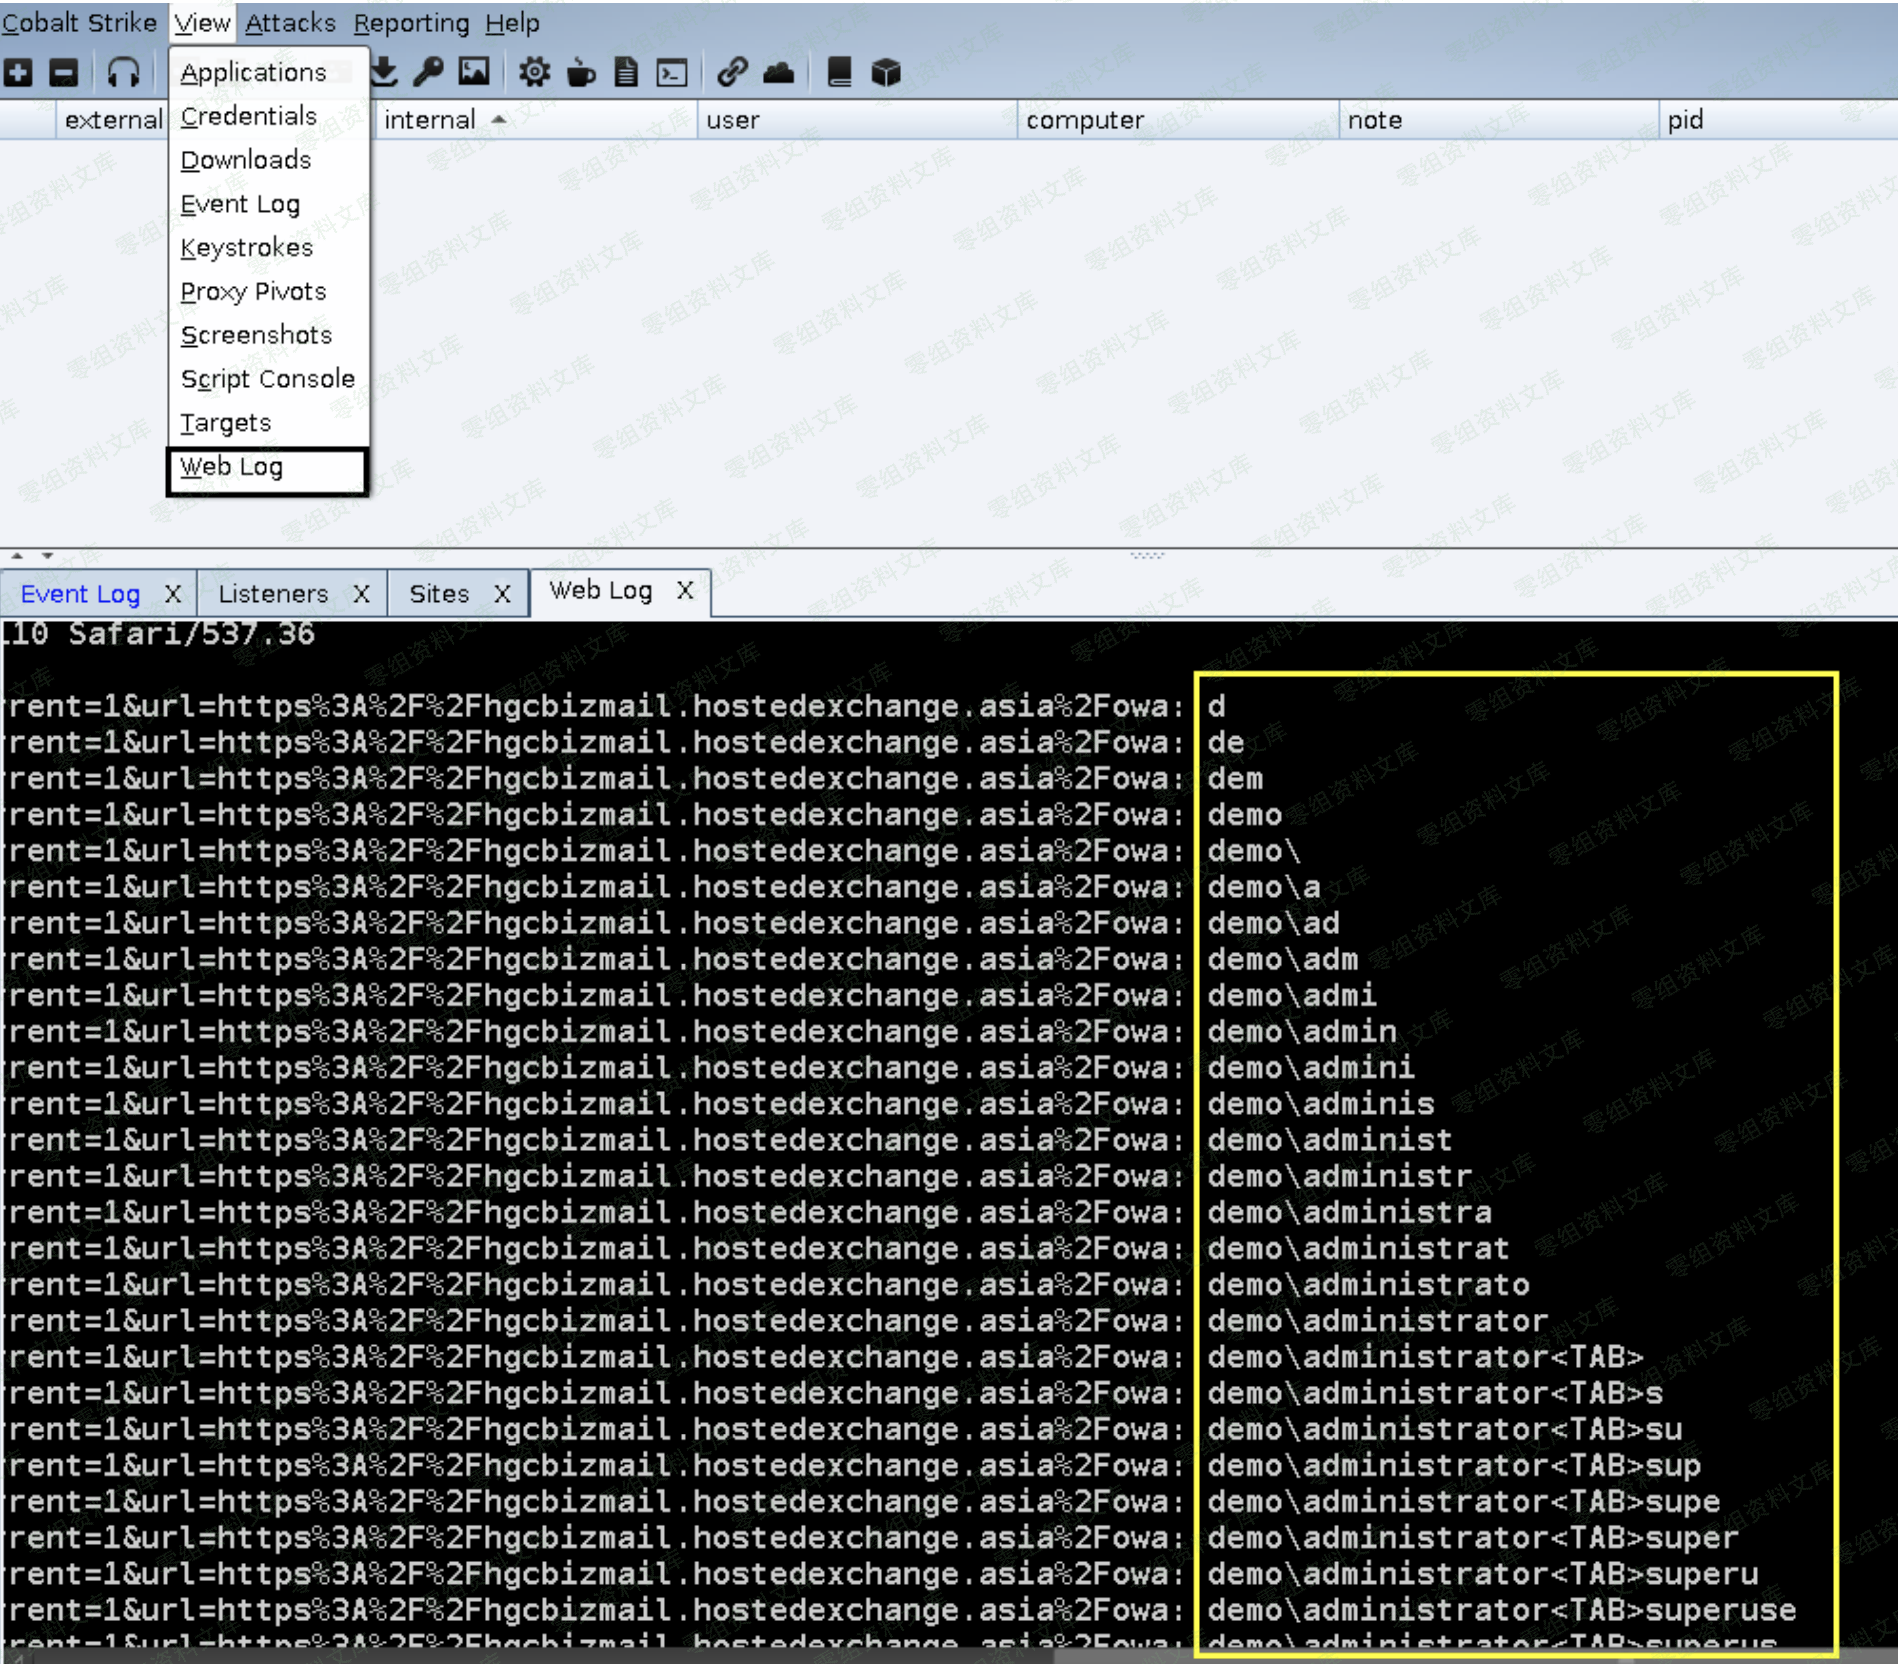
Task: Click the gear icon in toolbar
Action: (534, 72)
